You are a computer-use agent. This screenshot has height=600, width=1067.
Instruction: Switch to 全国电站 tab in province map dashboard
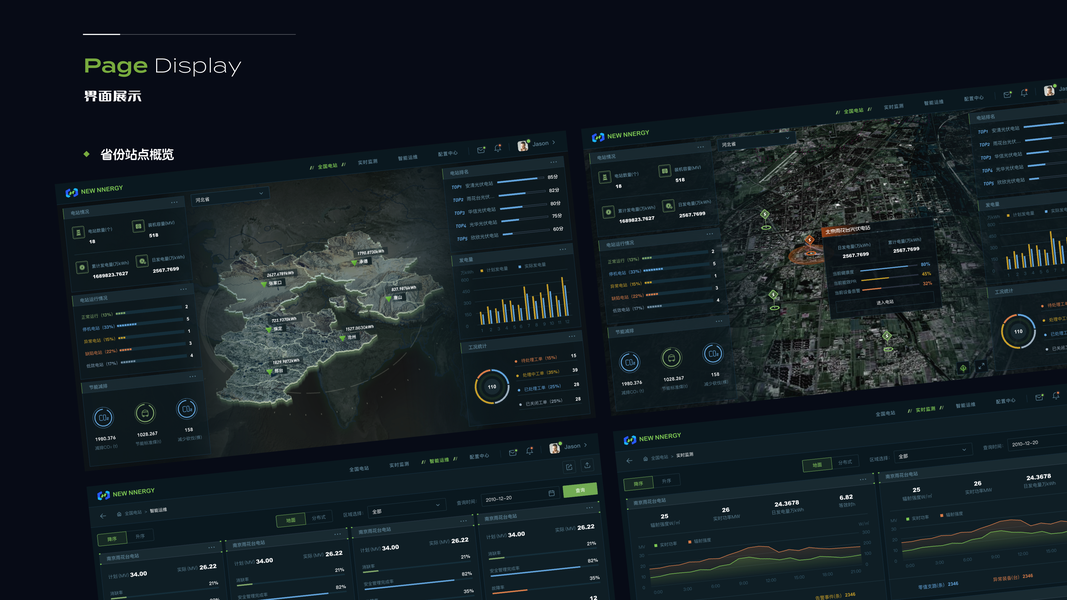(327, 166)
